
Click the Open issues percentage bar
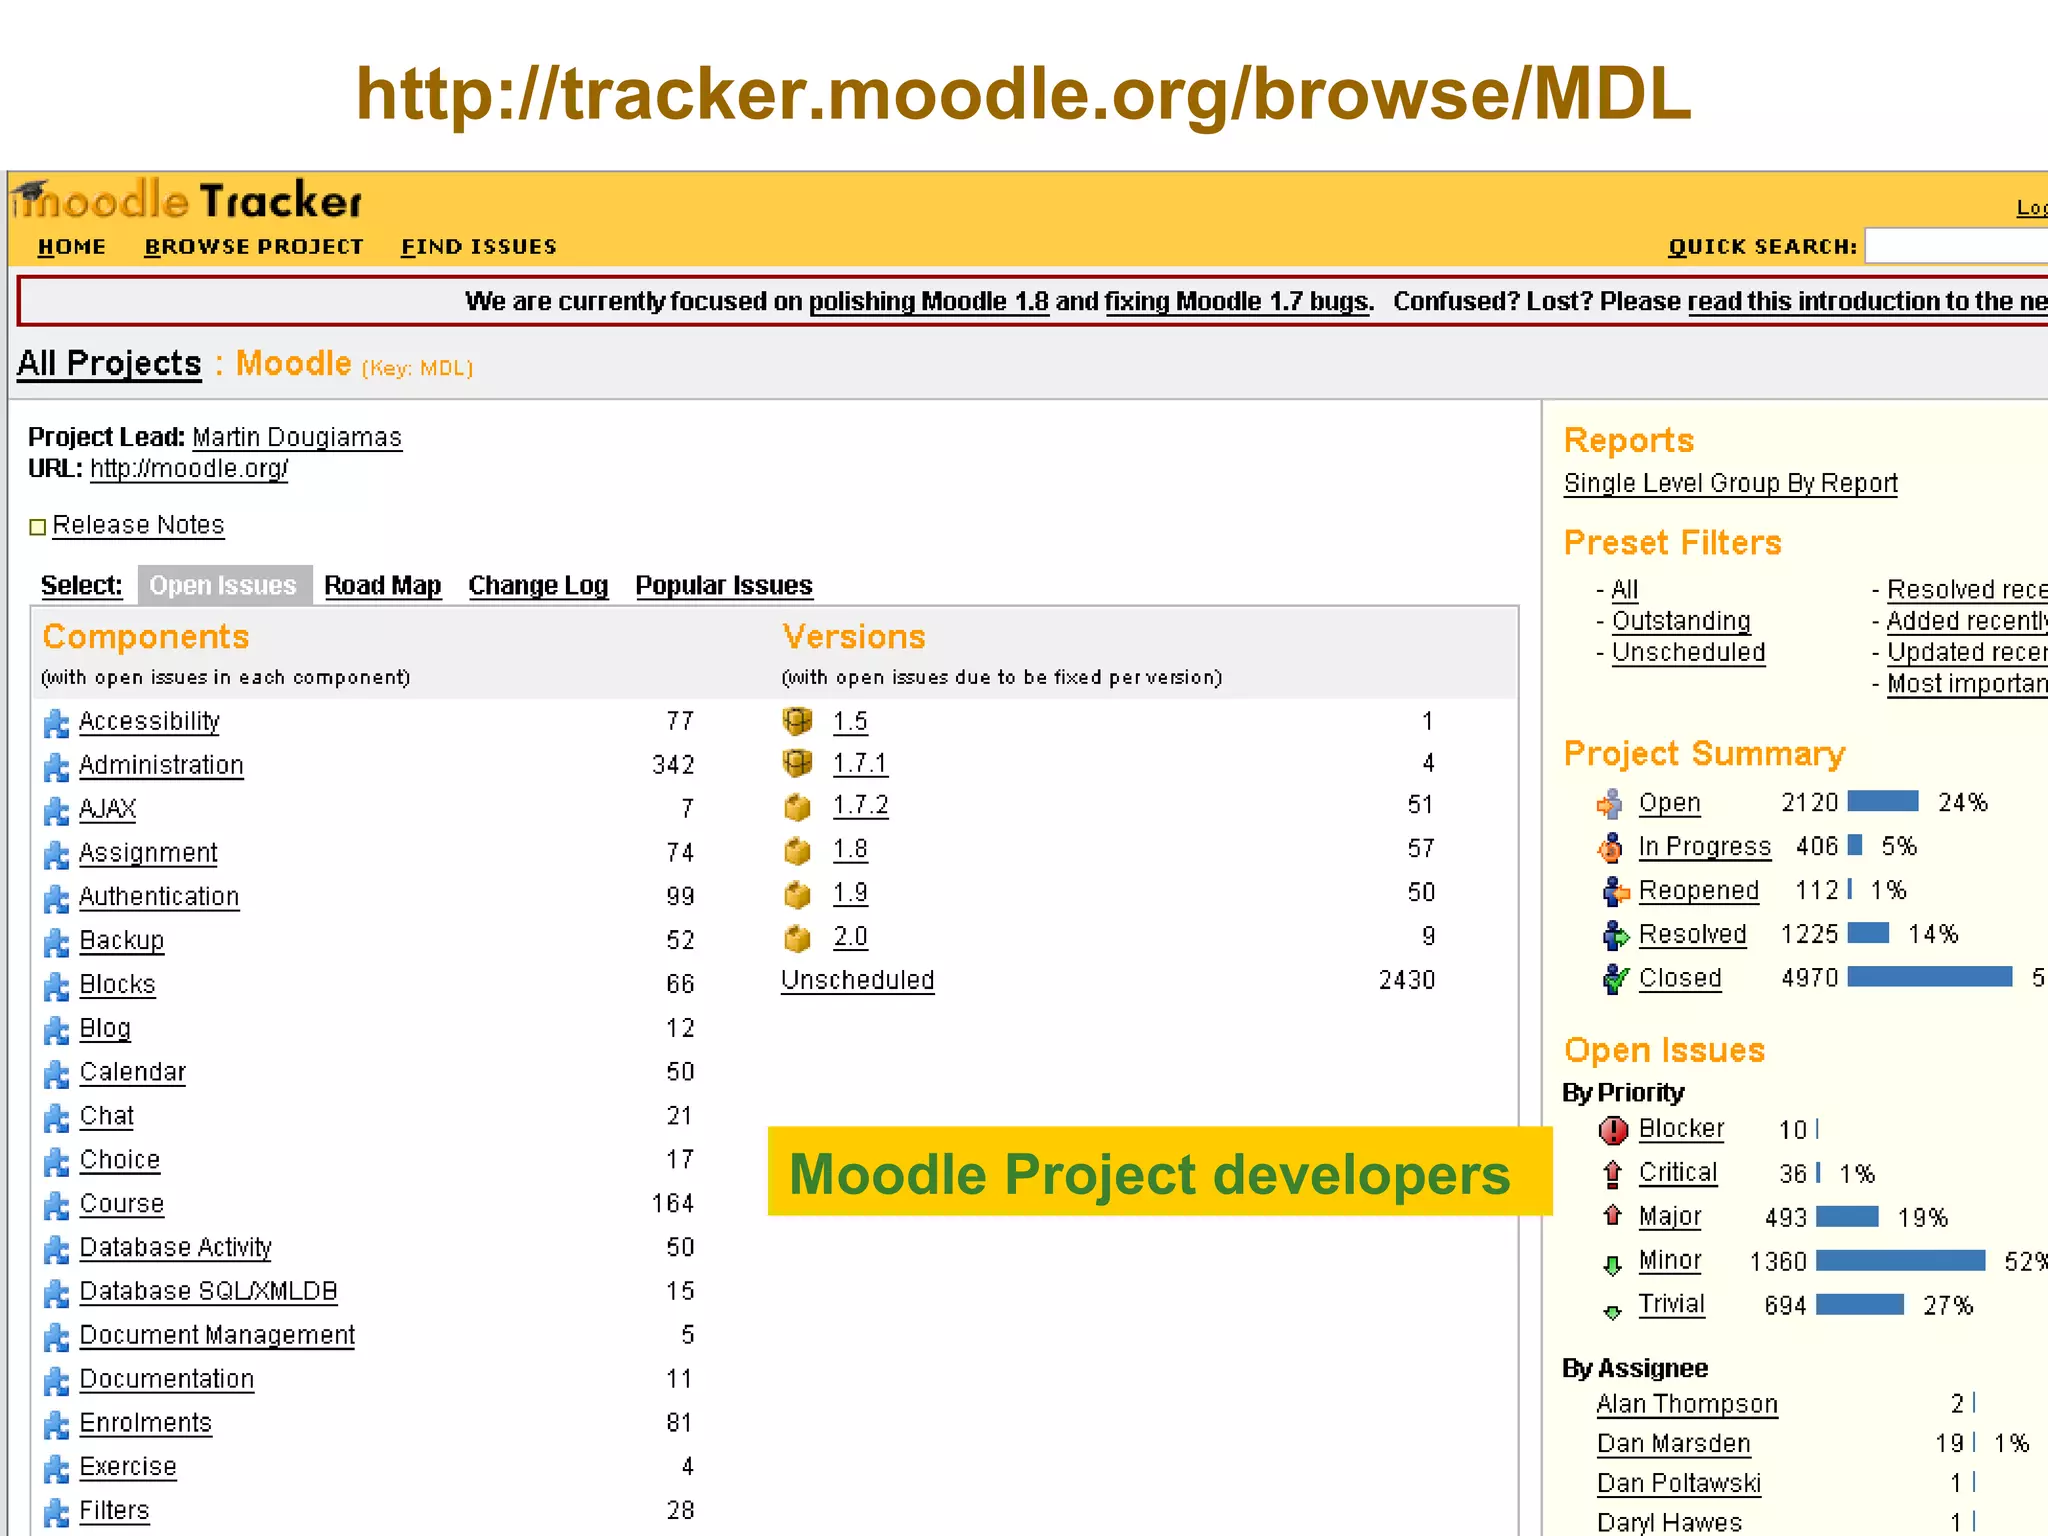click(1884, 801)
